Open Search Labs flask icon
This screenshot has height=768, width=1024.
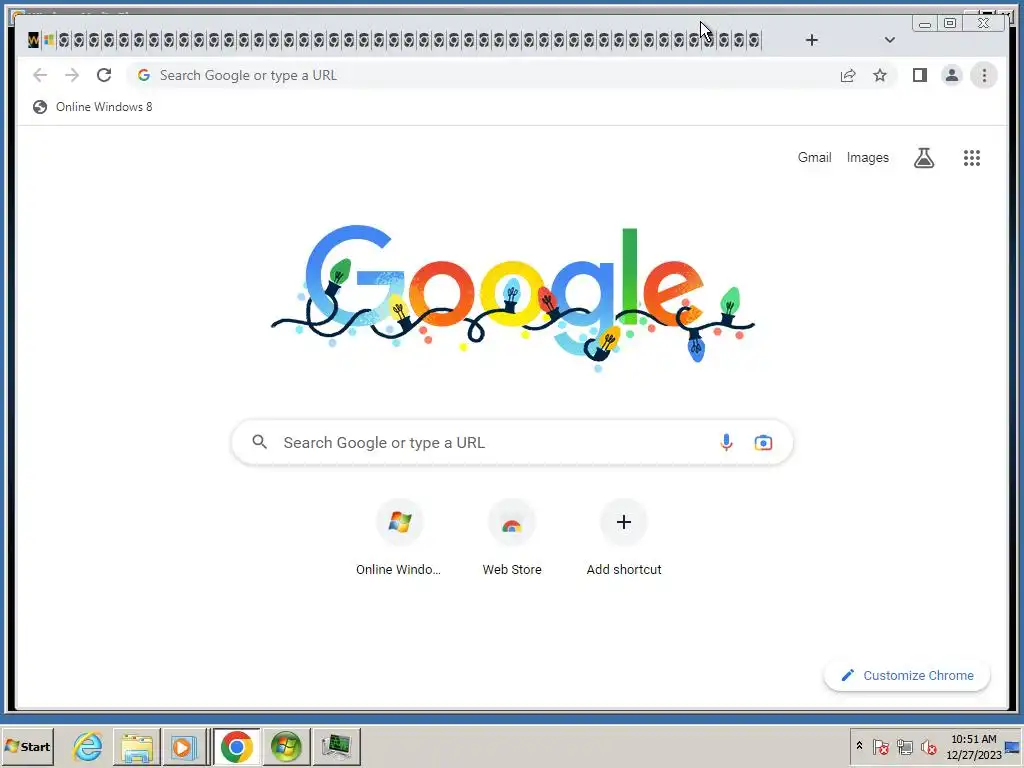point(923,157)
